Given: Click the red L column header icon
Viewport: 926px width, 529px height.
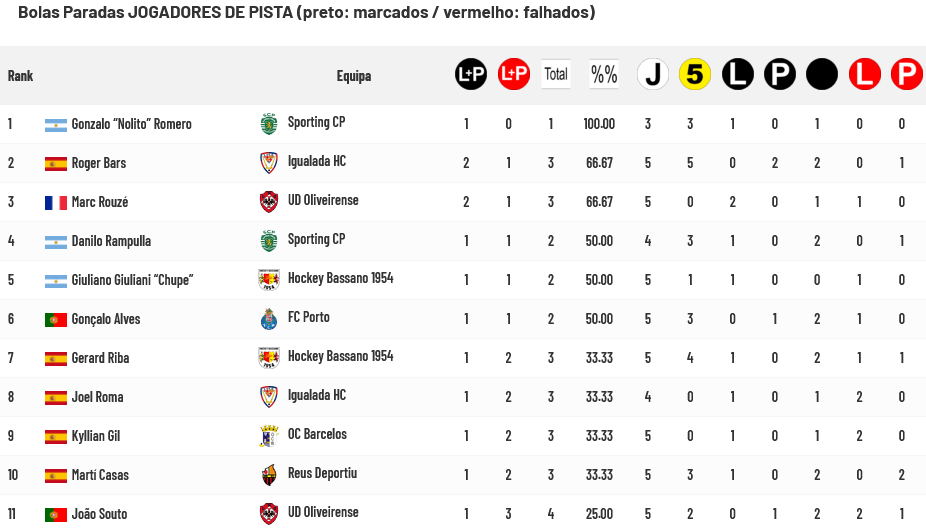Looking at the screenshot, I should (x=864, y=74).
